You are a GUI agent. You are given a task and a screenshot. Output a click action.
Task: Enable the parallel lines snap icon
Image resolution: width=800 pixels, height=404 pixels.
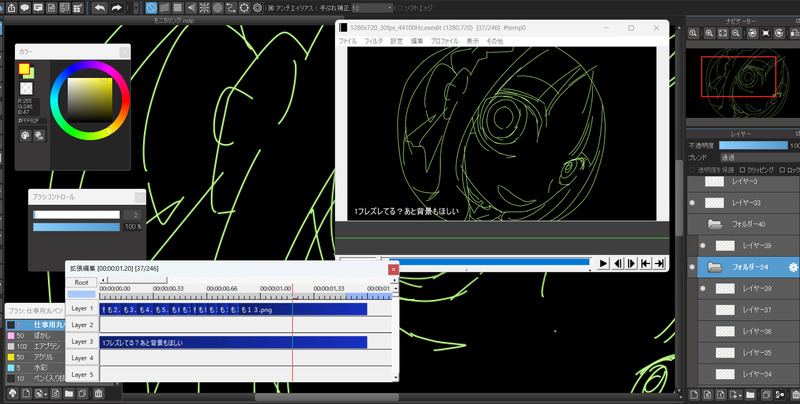tap(164, 8)
